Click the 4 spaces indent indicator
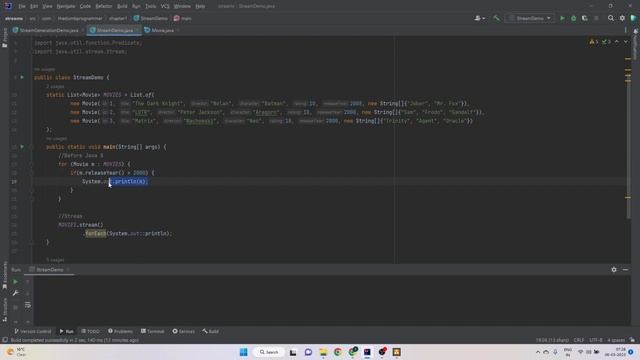The height and width of the screenshot is (360, 640). tap(616, 340)
